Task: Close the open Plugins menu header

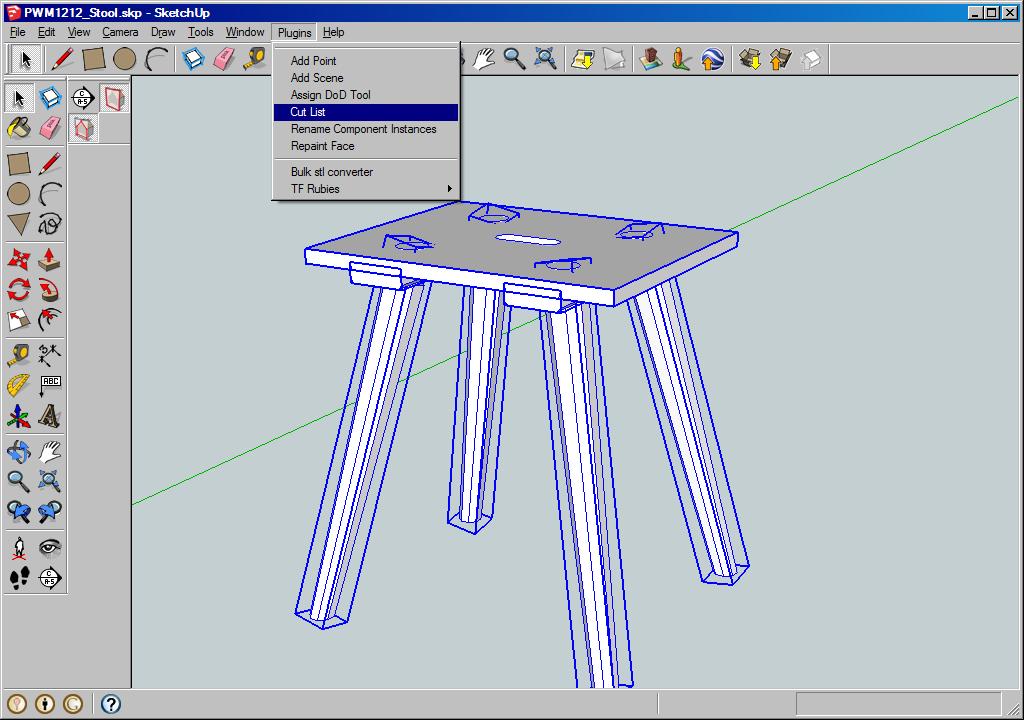Action: click(295, 32)
